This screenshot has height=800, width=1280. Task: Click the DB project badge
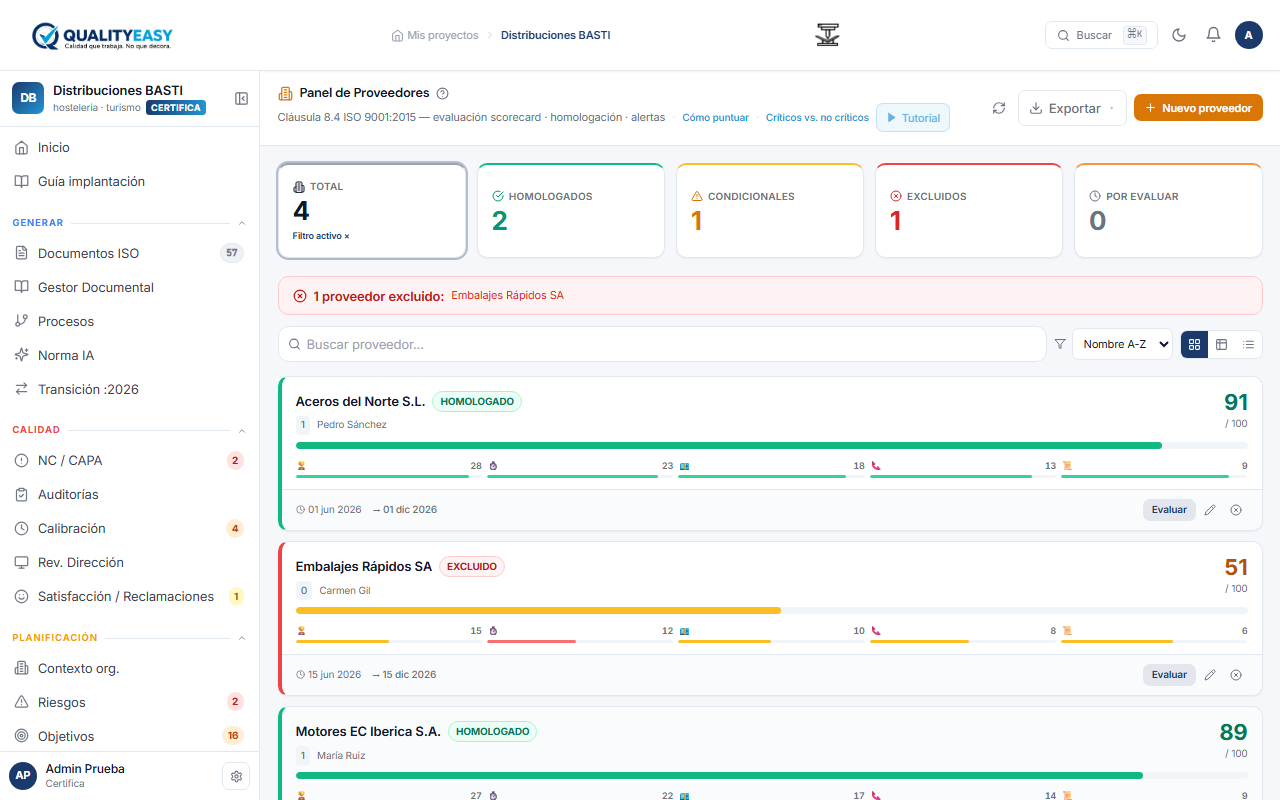(28, 98)
